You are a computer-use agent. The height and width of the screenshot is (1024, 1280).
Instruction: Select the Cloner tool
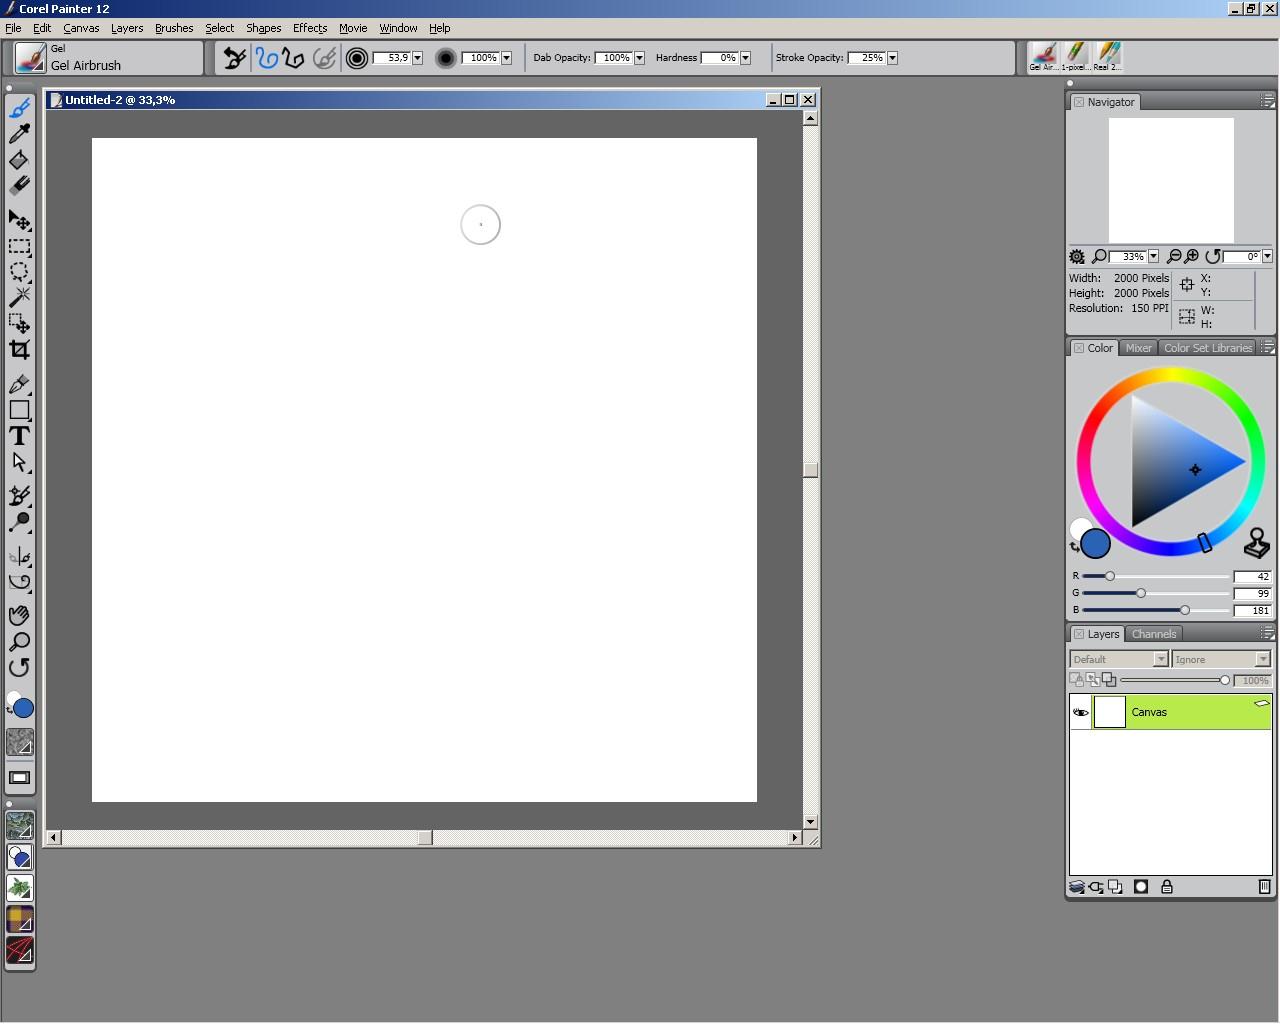click(x=19, y=496)
